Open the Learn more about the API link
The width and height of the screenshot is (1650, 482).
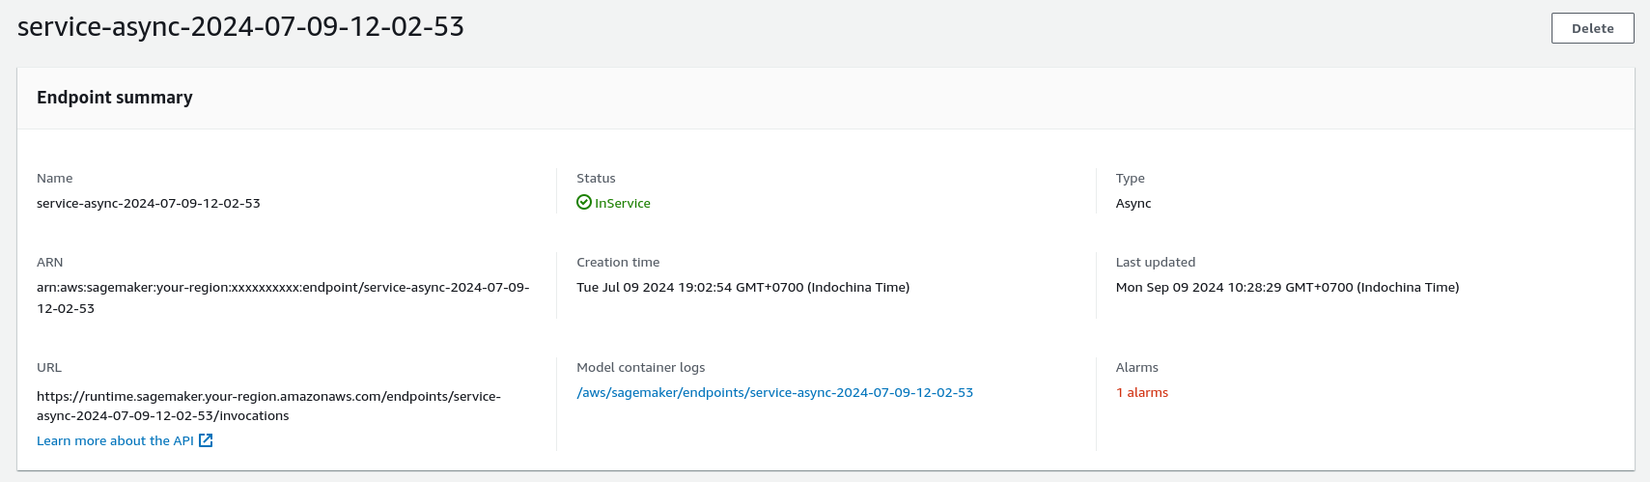[x=115, y=441]
